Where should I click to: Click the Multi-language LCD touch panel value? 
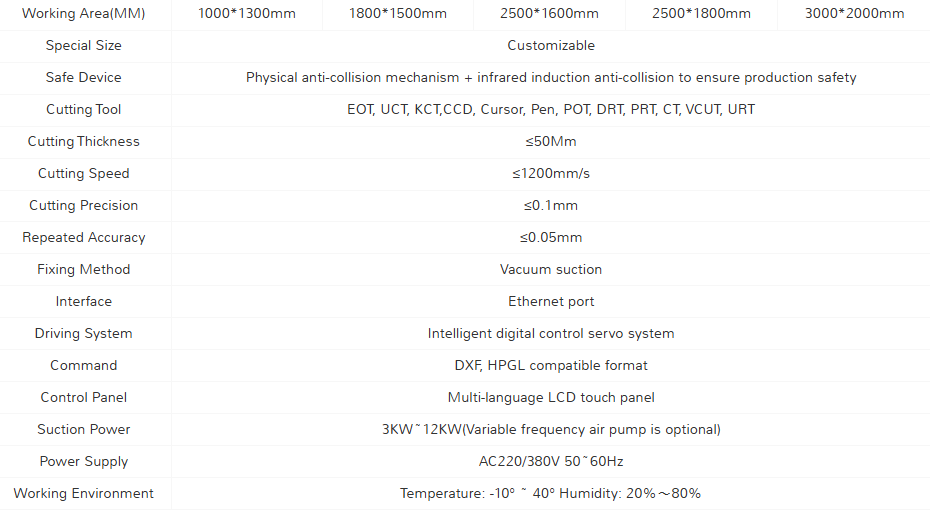pos(551,397)
